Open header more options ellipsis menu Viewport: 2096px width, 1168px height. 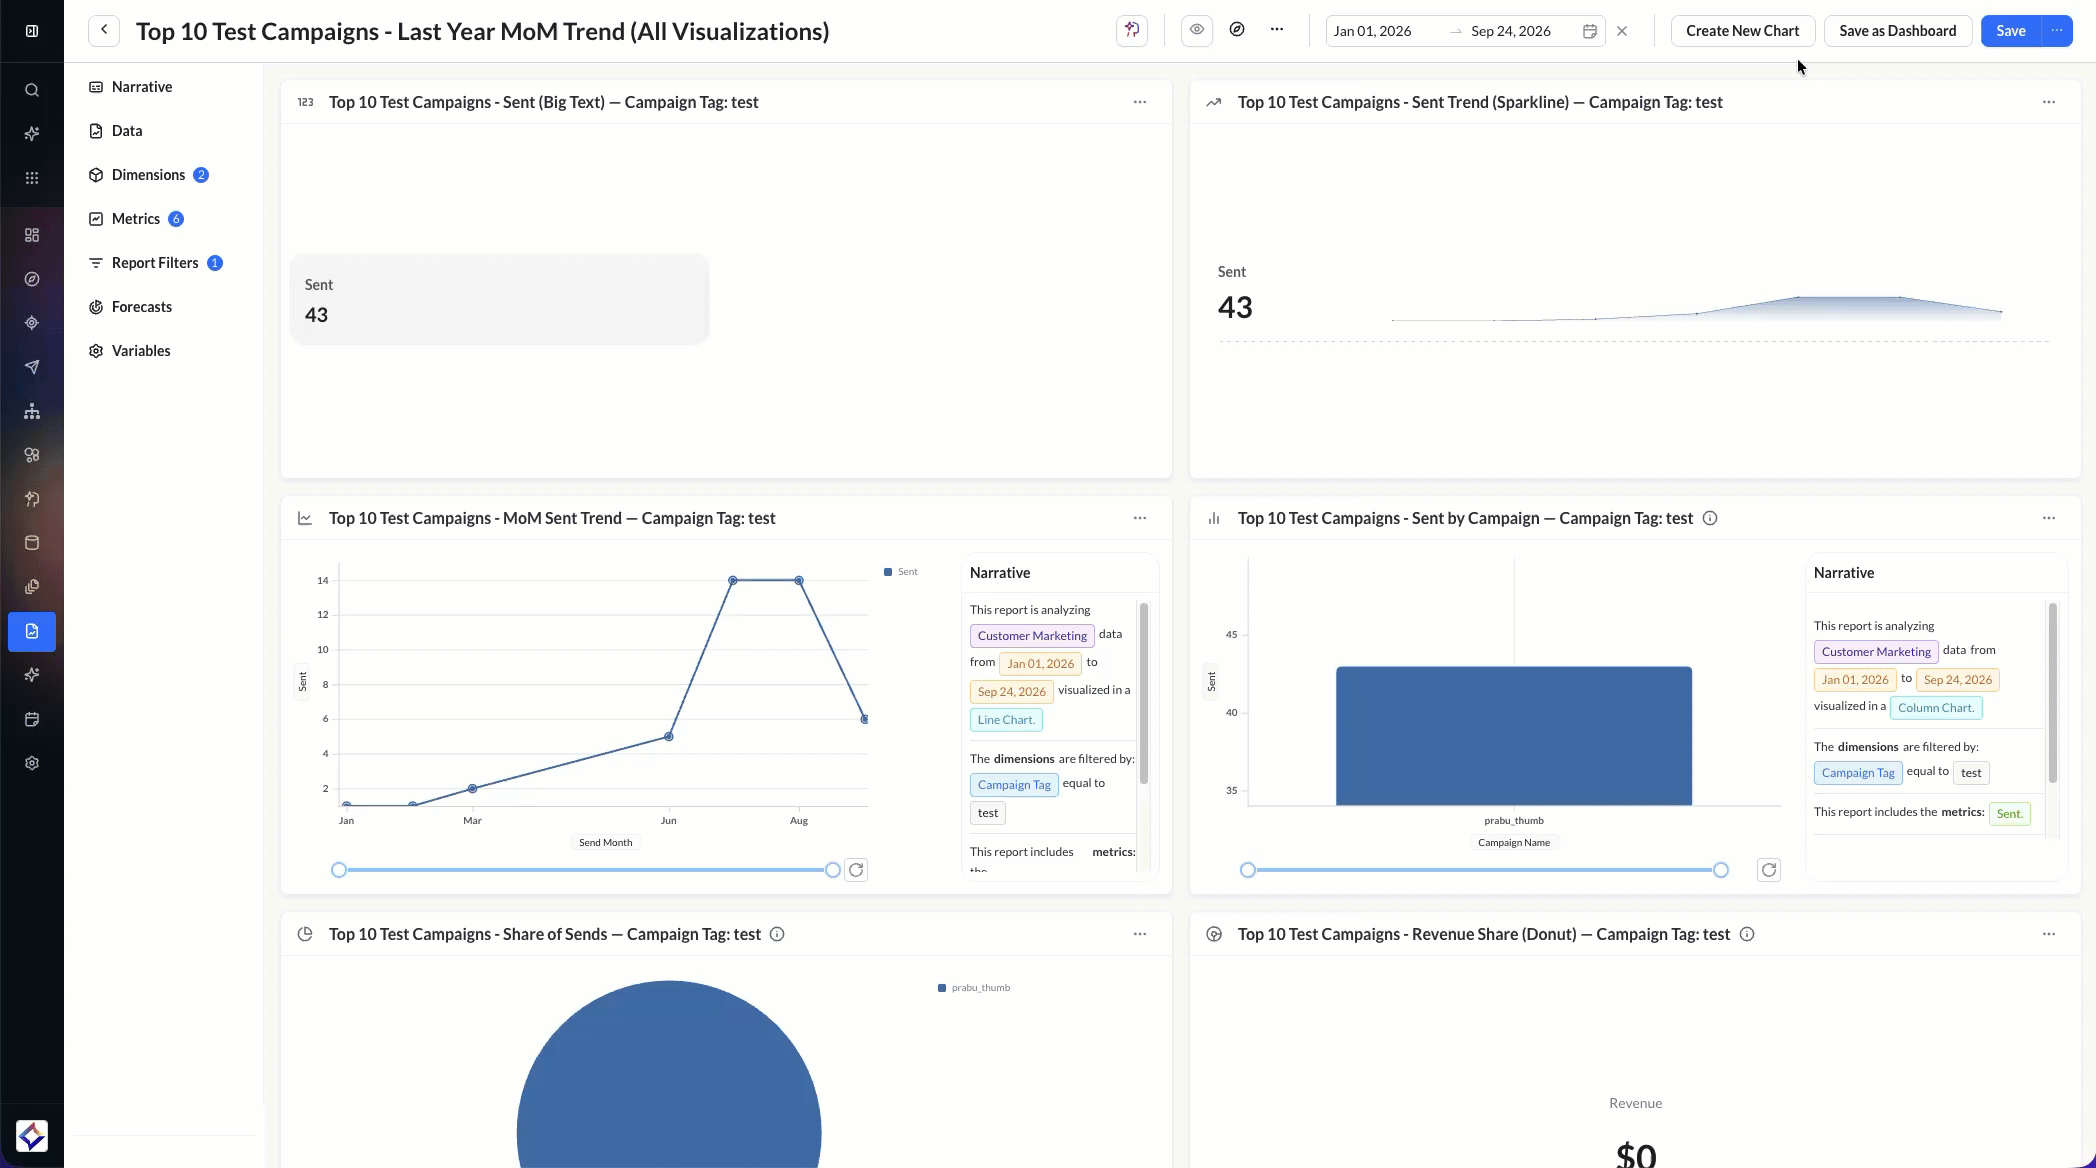coord(1277,30)
